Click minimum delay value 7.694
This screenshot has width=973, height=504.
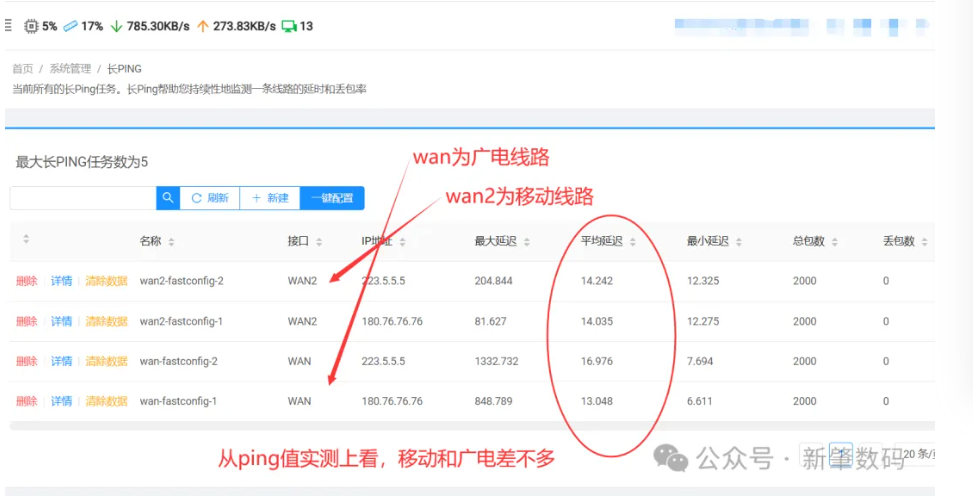(x=700, y=361)
